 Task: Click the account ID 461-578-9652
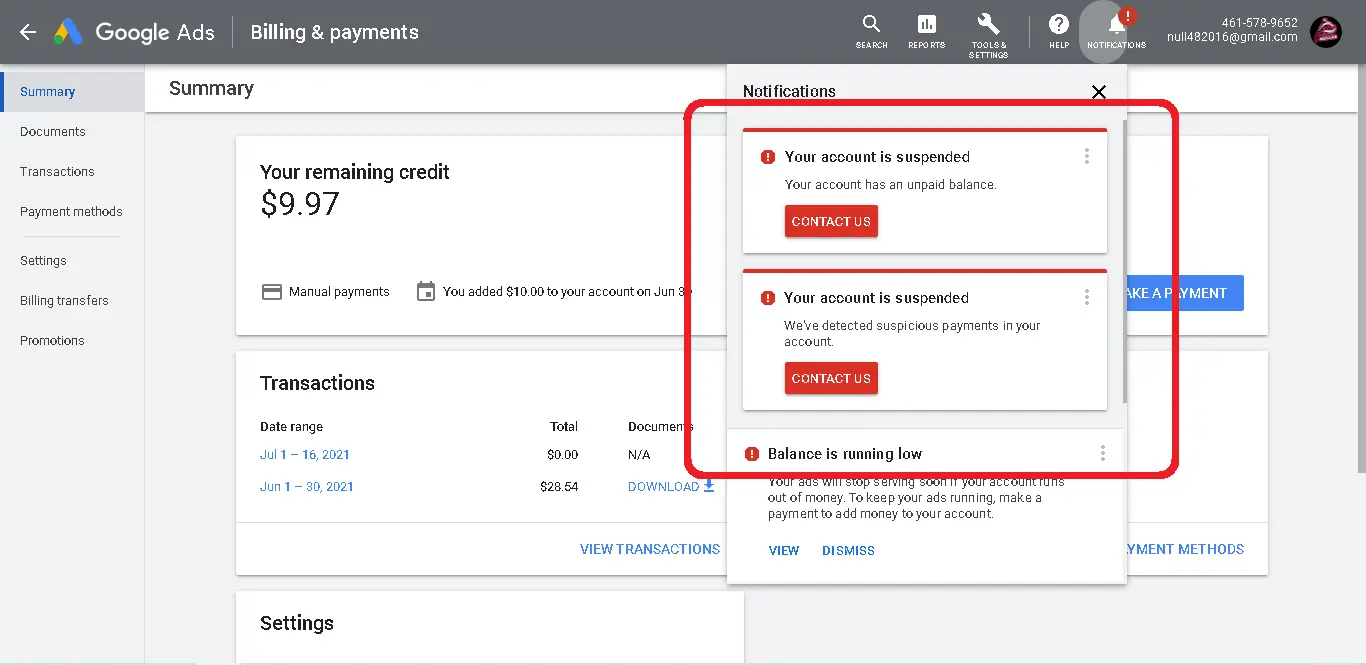coord(1259,23)
